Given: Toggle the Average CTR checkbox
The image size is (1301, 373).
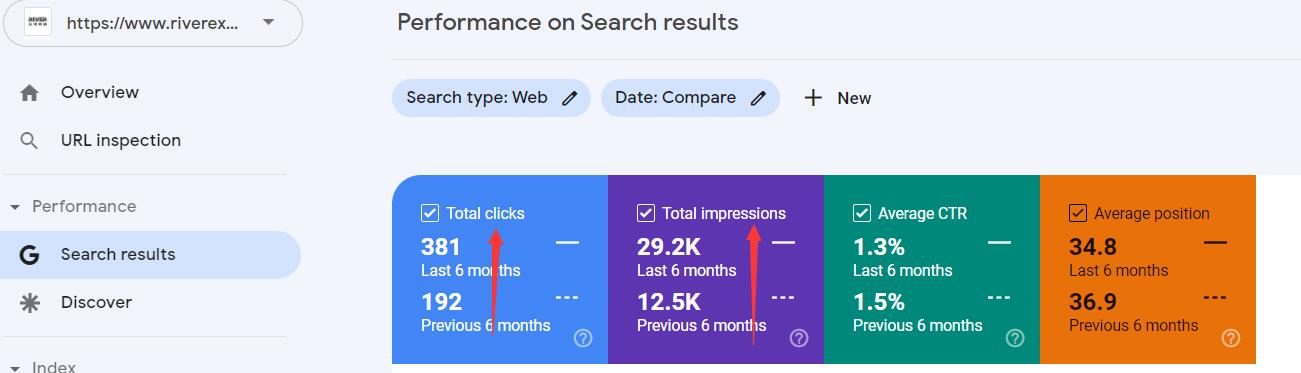Looking at the screenshot, I should (x=862, y=213).
